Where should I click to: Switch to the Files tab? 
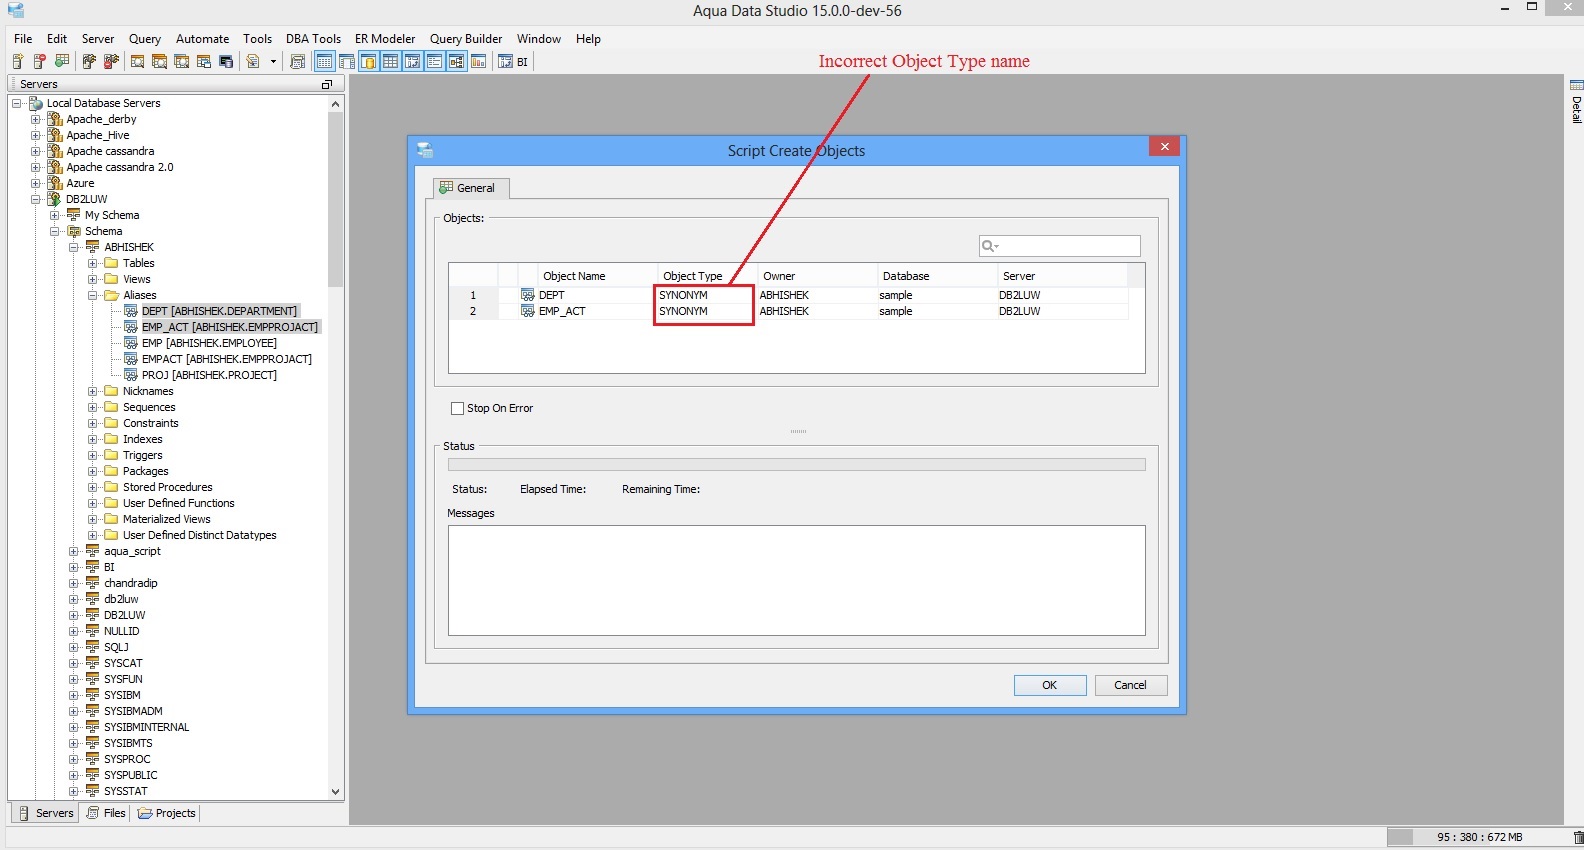[x=107, y=813]
